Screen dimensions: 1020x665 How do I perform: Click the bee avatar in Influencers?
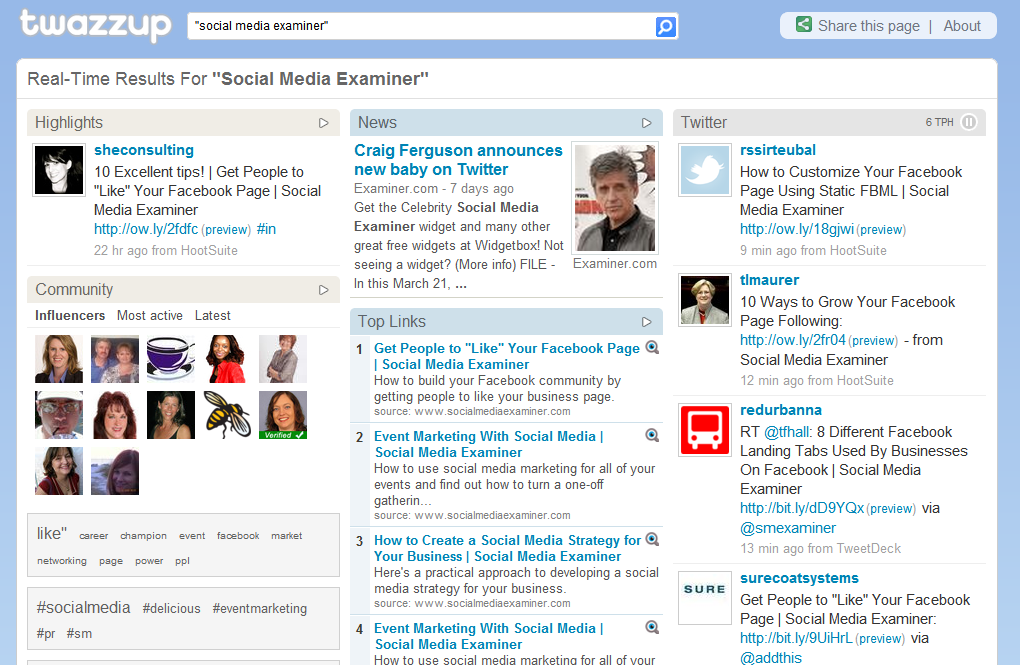pos(227,414)
